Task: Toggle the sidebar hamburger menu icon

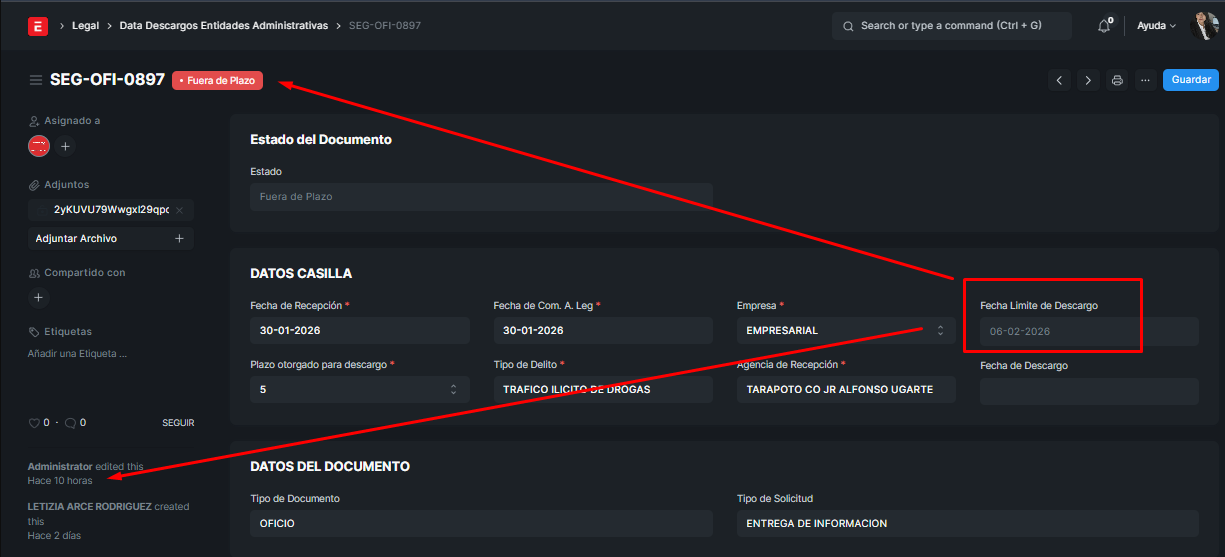Action: pyautogui.click(x=36, y=80)
